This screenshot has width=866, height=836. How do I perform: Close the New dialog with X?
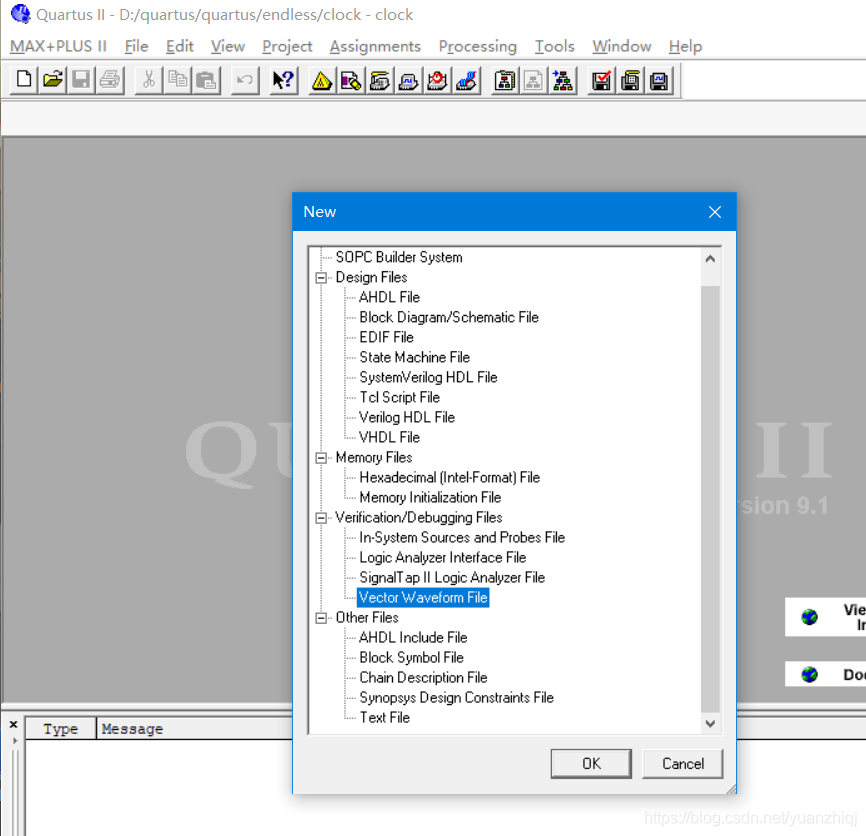715,212
